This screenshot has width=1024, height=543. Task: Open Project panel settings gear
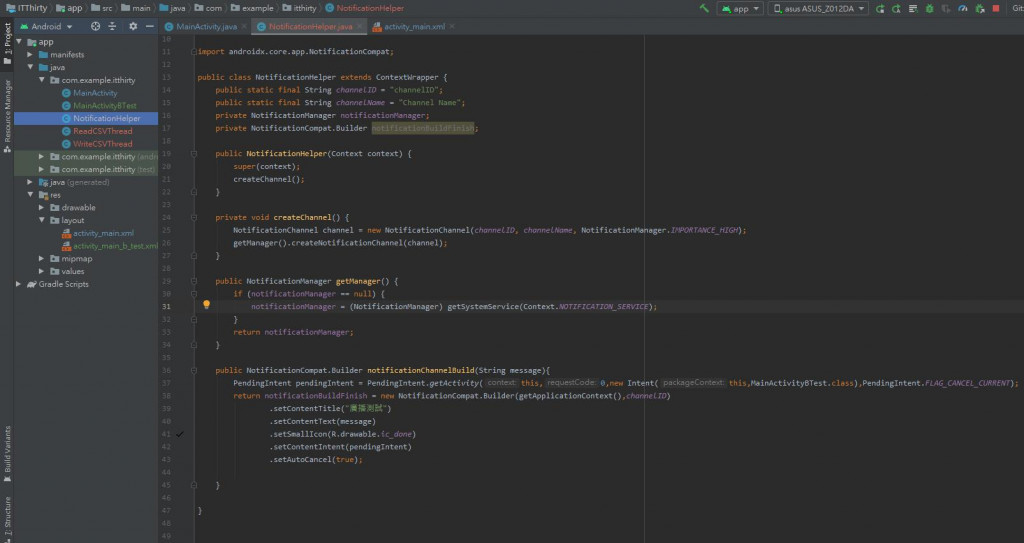(133, 27)
